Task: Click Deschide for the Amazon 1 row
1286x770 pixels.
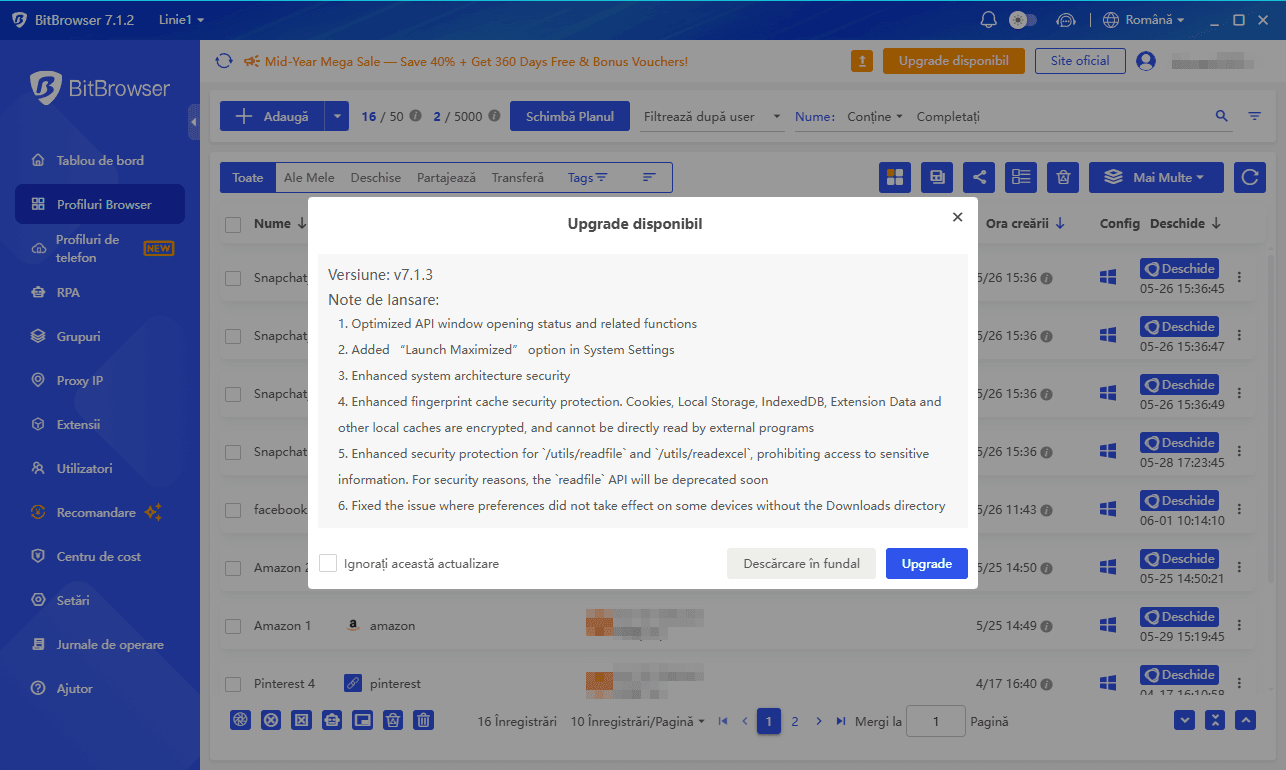Action: tap(1179, 616)
